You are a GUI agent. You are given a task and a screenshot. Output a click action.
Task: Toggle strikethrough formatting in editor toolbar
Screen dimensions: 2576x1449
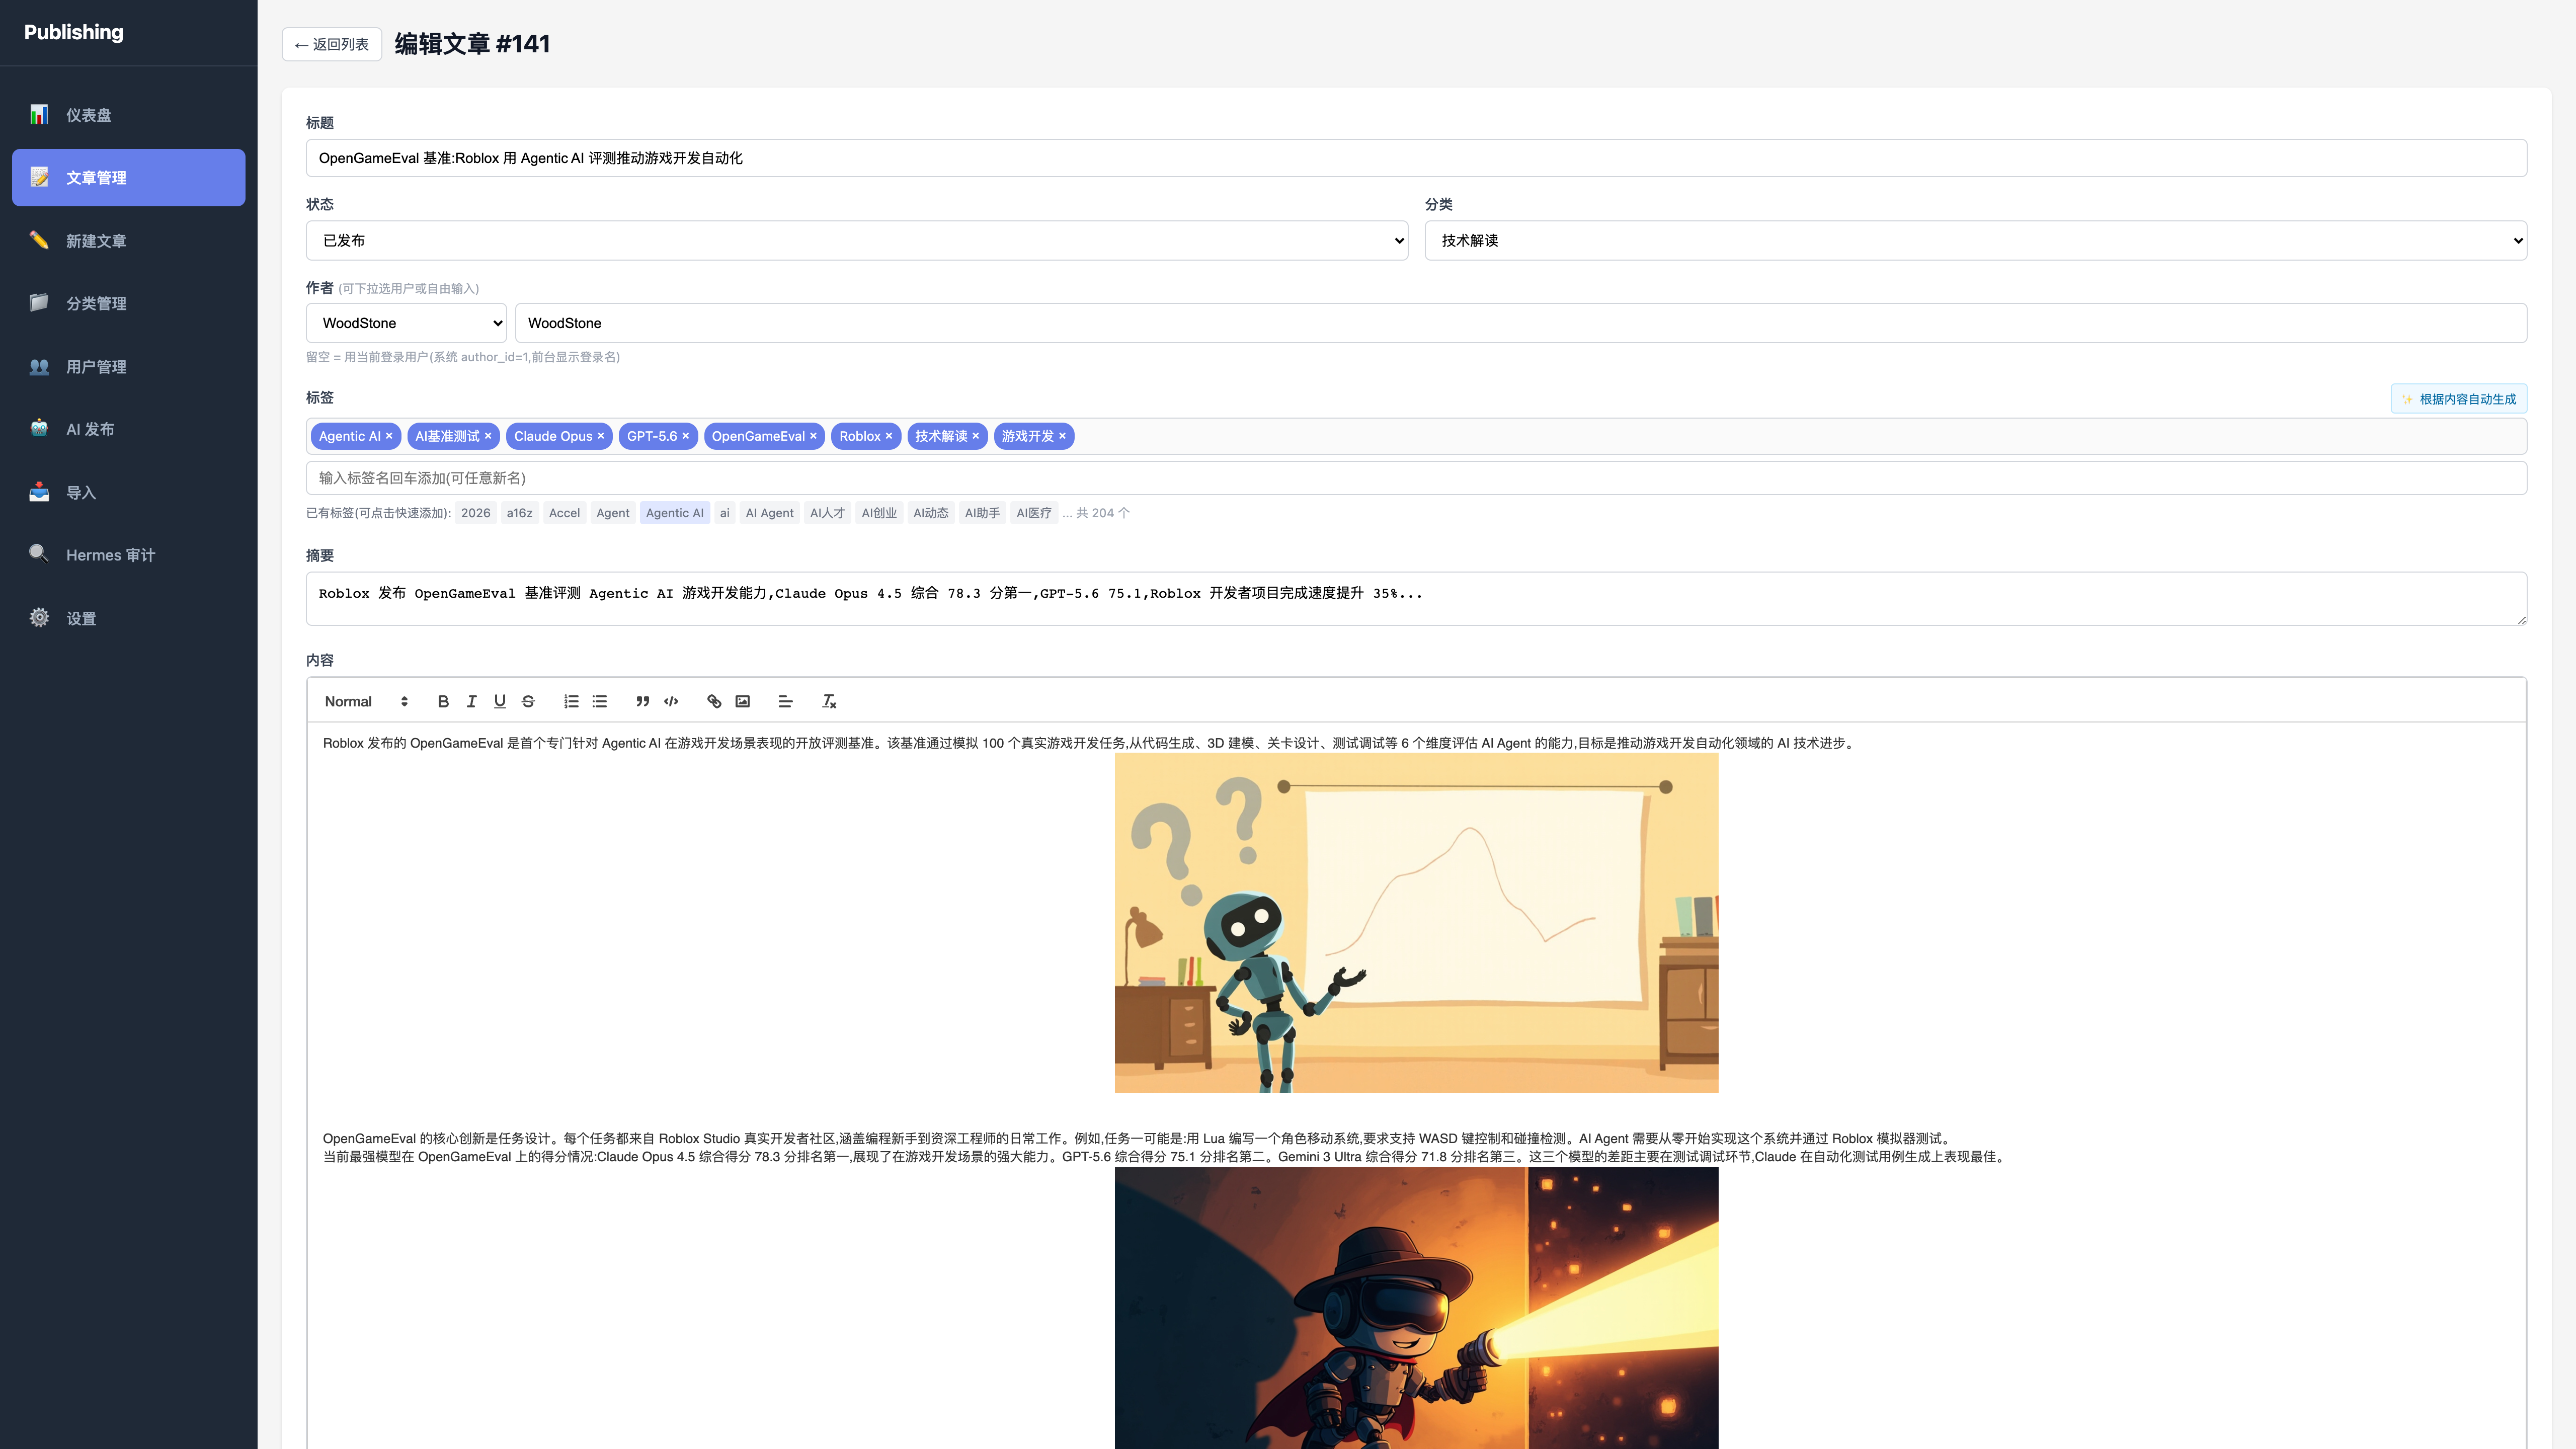coord(528,702)
